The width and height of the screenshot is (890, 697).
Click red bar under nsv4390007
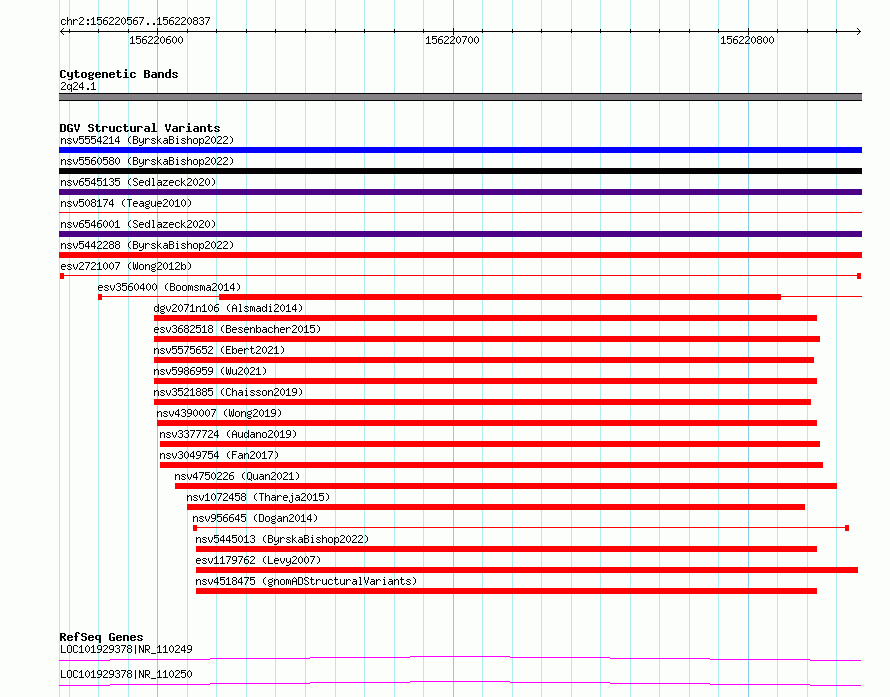[x=487, y=423]
